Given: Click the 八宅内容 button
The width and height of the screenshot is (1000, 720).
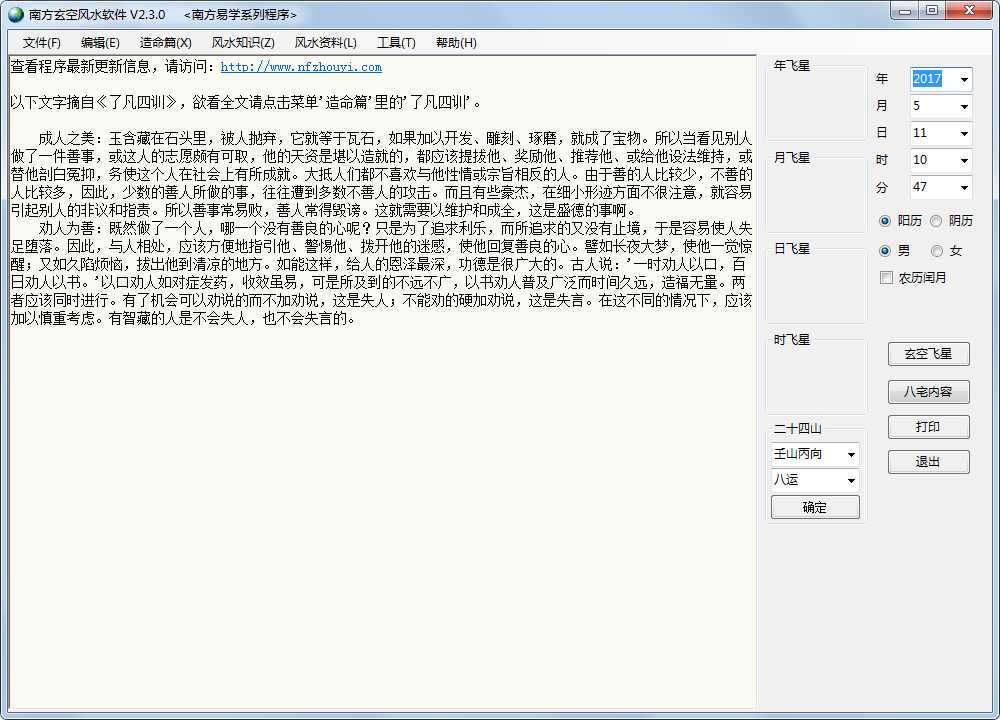Looking at the screenshot, I should [x=928, y=390].
